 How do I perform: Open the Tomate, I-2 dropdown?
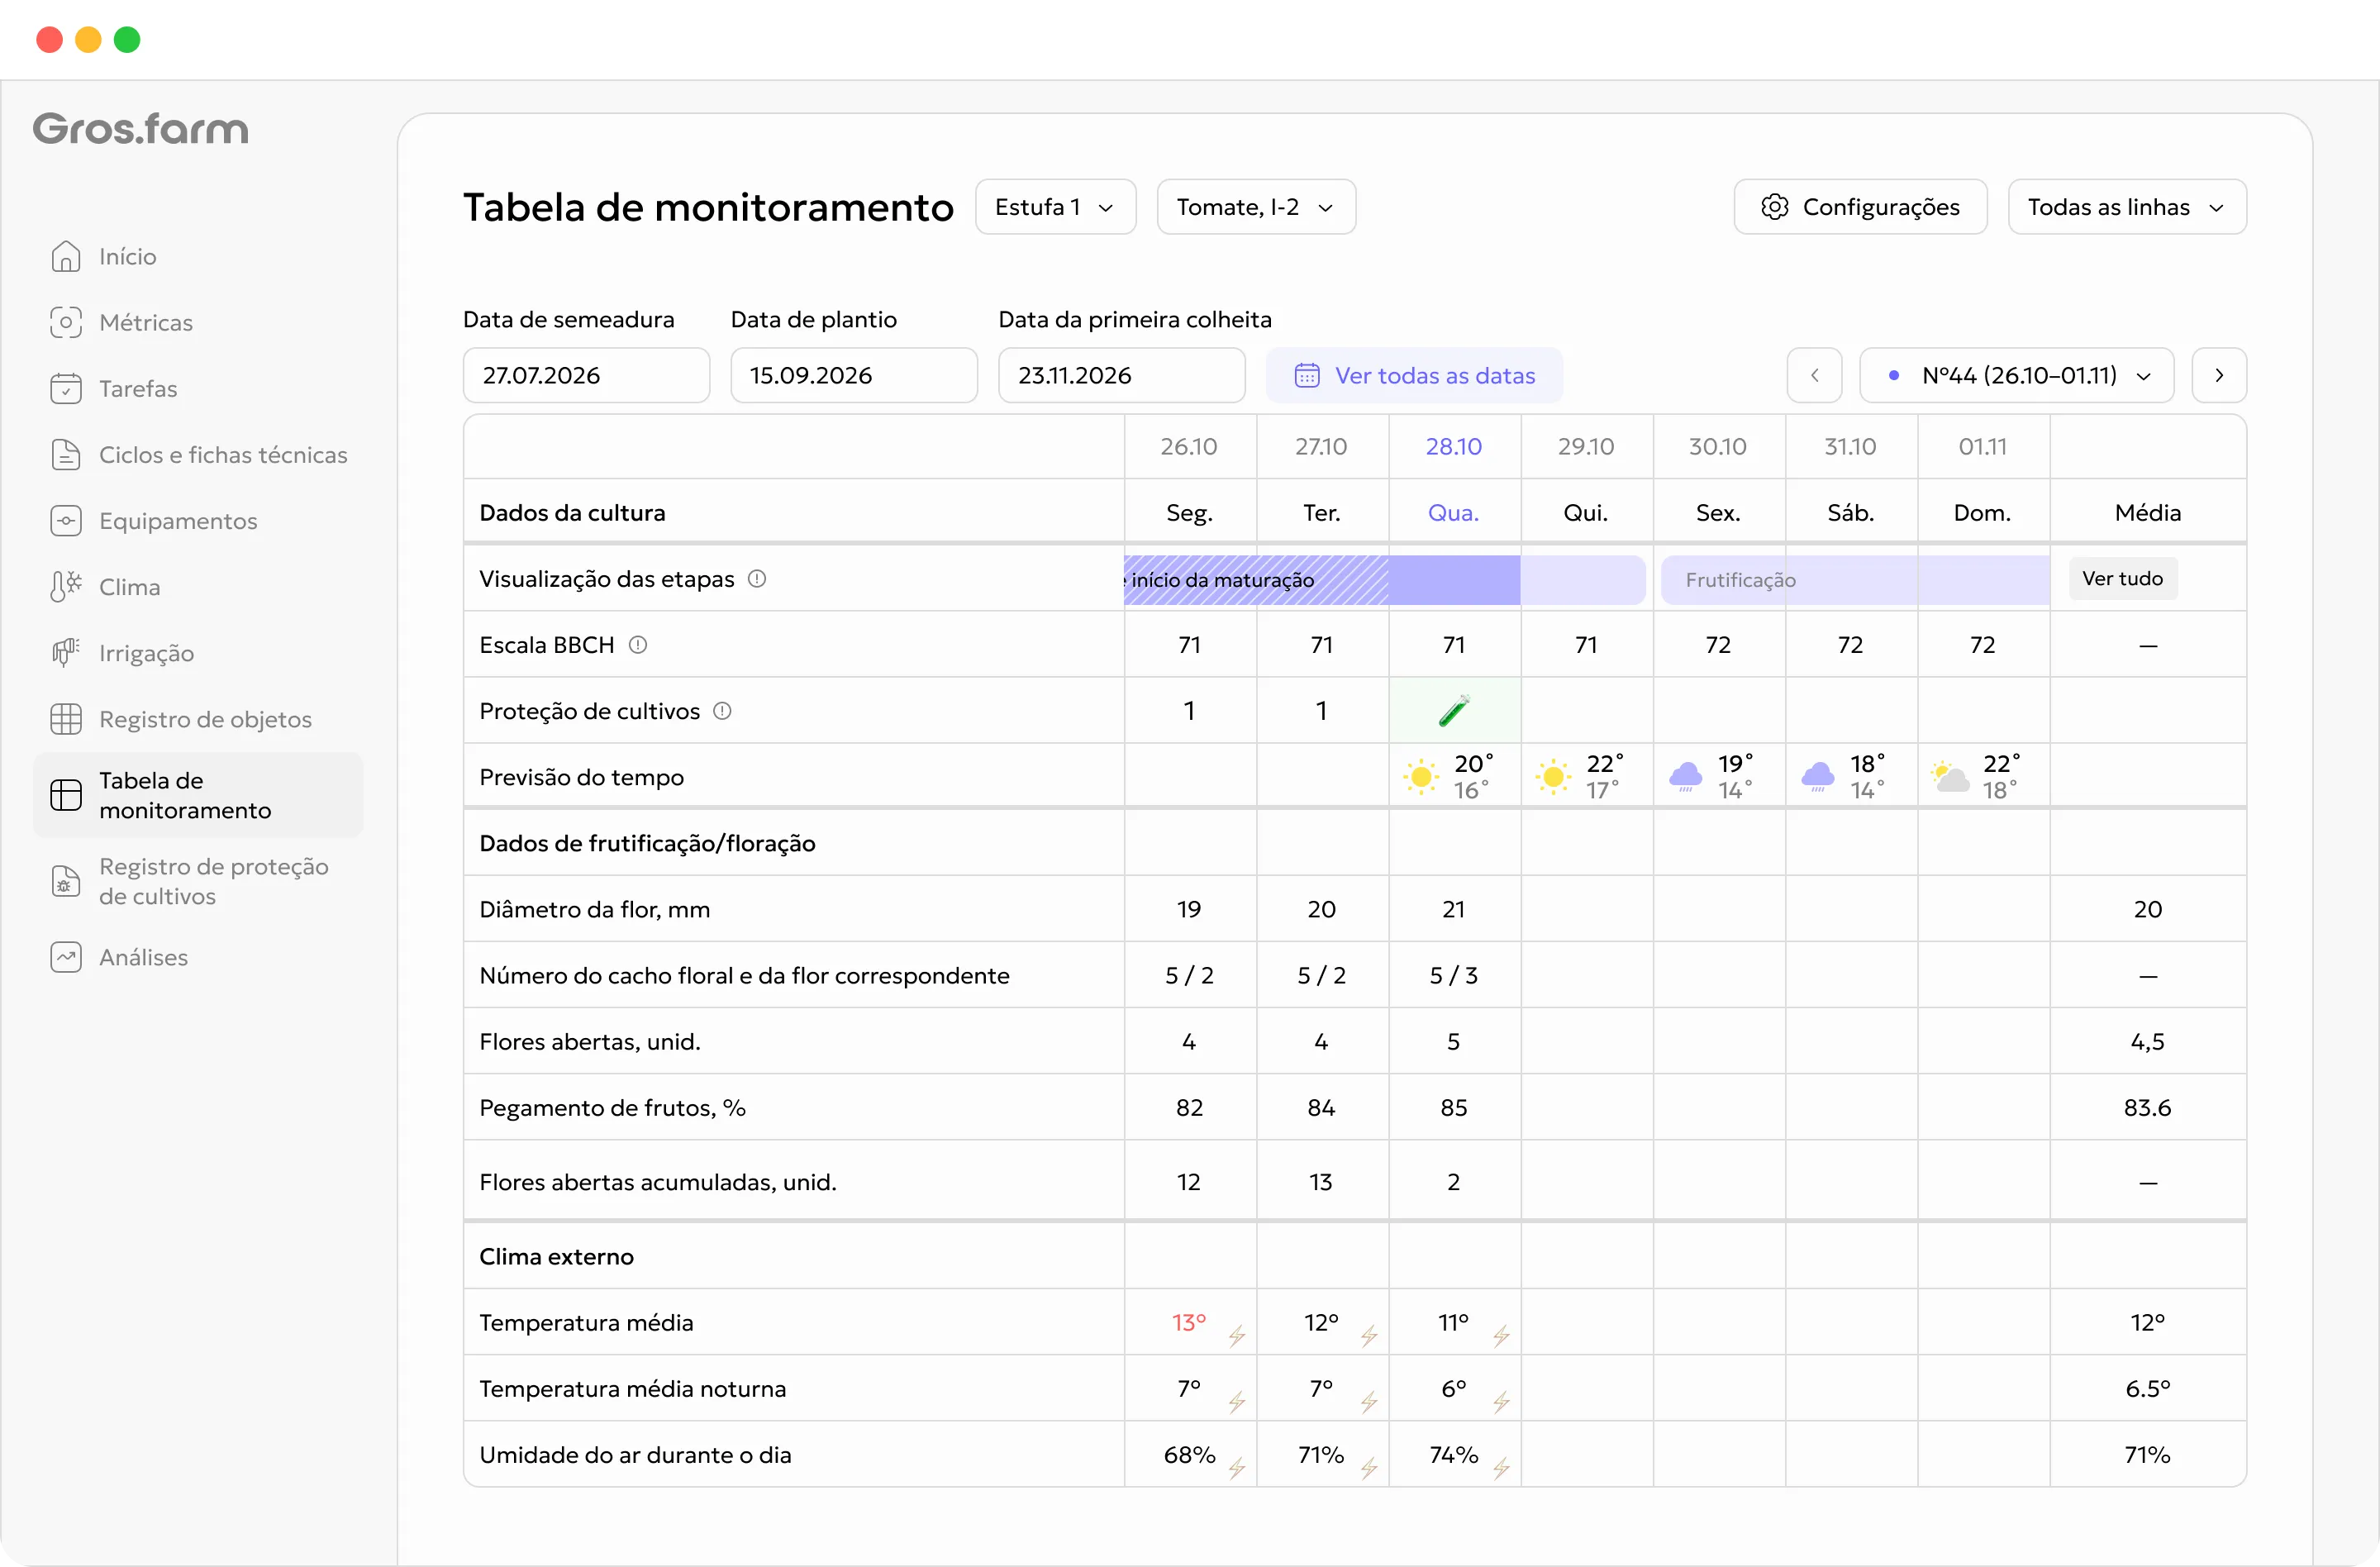tap(1256, 207)
